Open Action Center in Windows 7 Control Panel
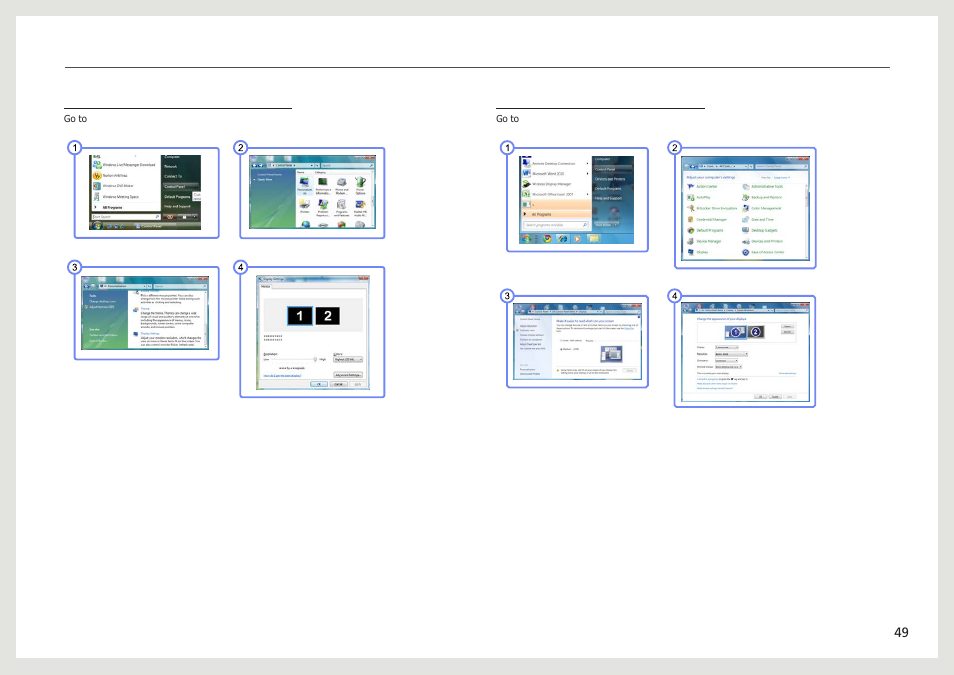 [702, 186]
